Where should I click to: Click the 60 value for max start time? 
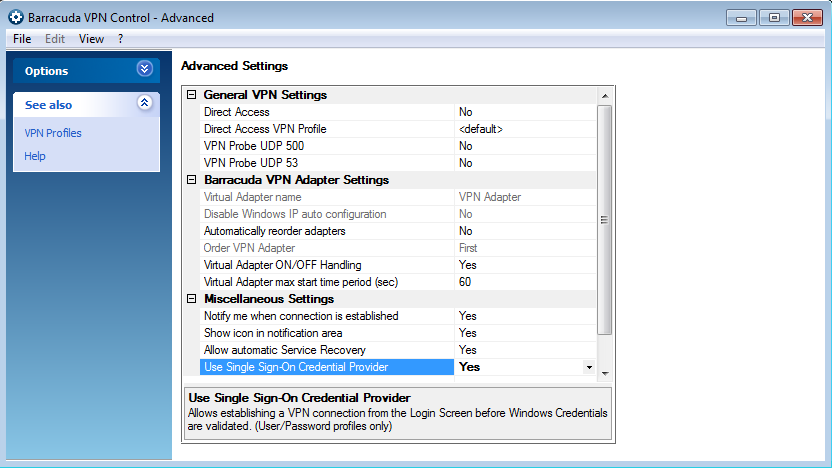point(465,282)
